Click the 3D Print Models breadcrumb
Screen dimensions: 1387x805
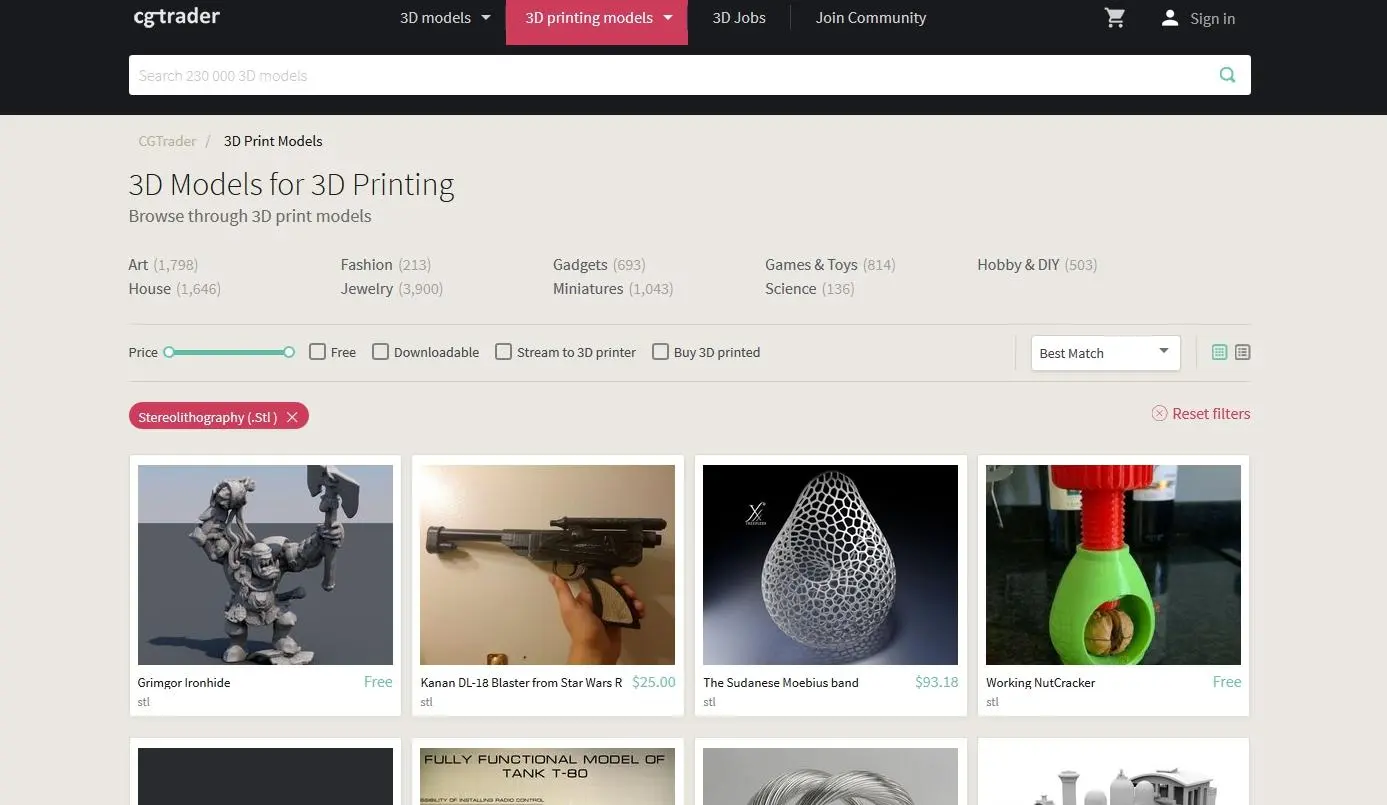point(273,141)
